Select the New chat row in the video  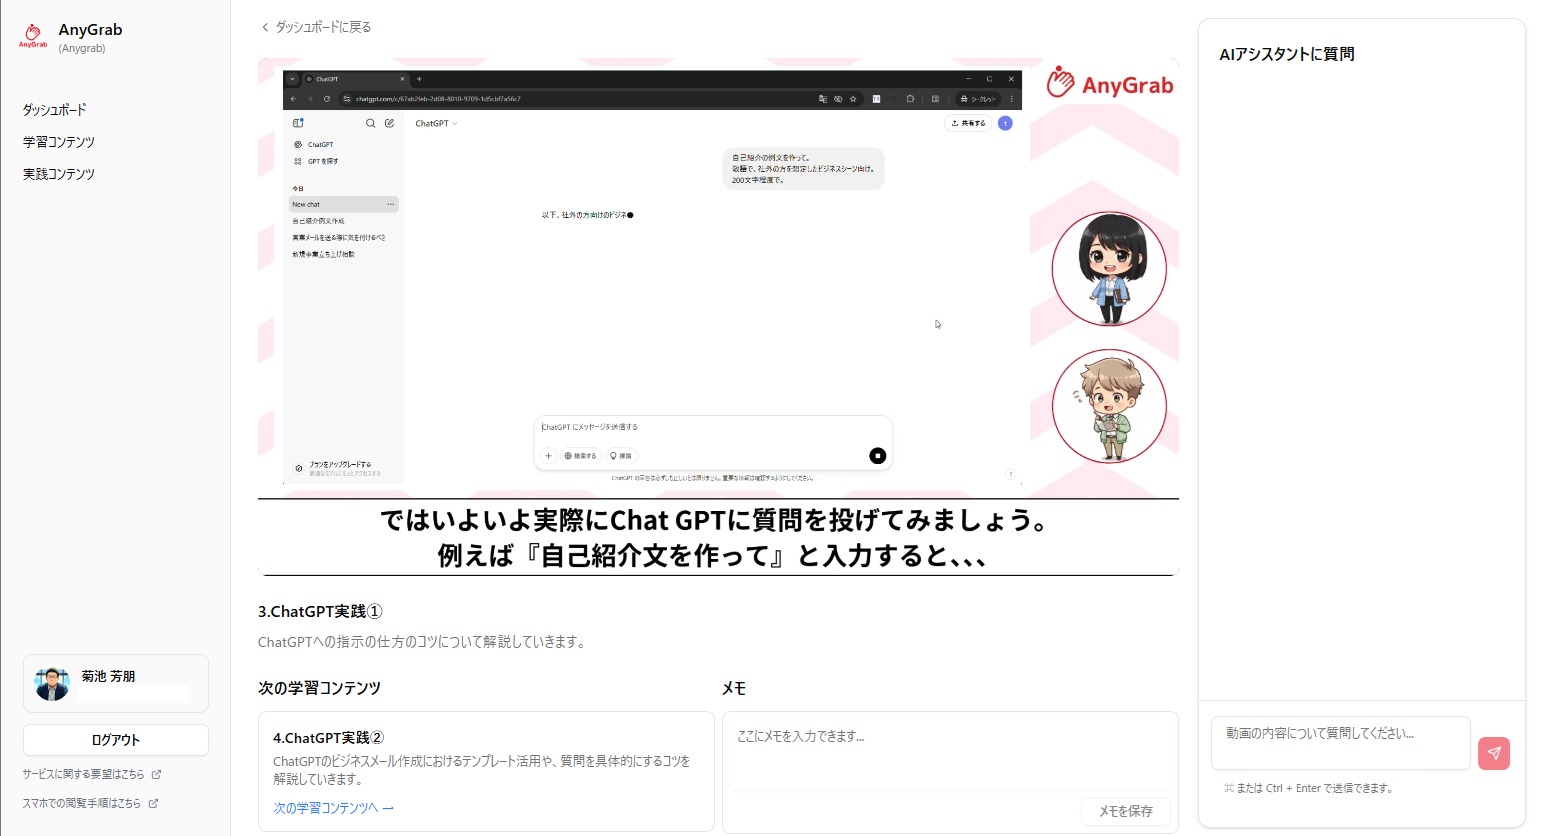[344, 204]
